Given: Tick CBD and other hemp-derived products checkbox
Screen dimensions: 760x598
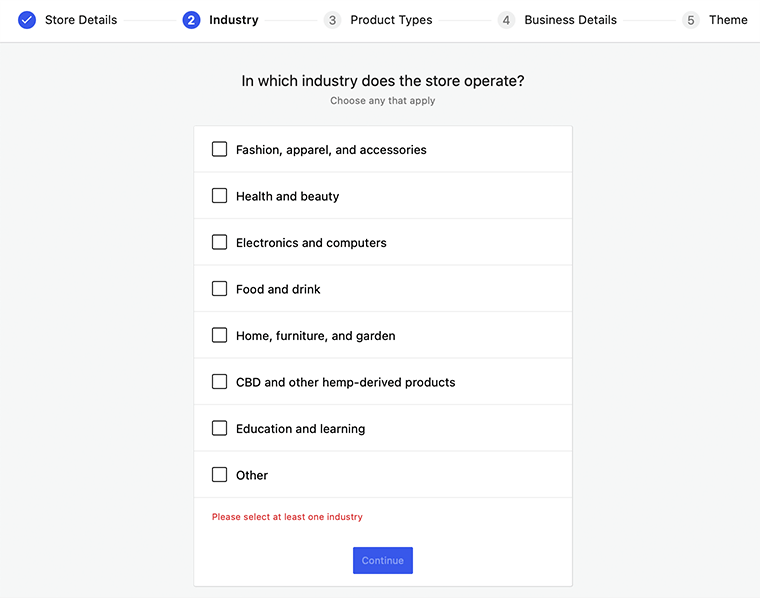Looking at the screenshot, I should (219, 382).
